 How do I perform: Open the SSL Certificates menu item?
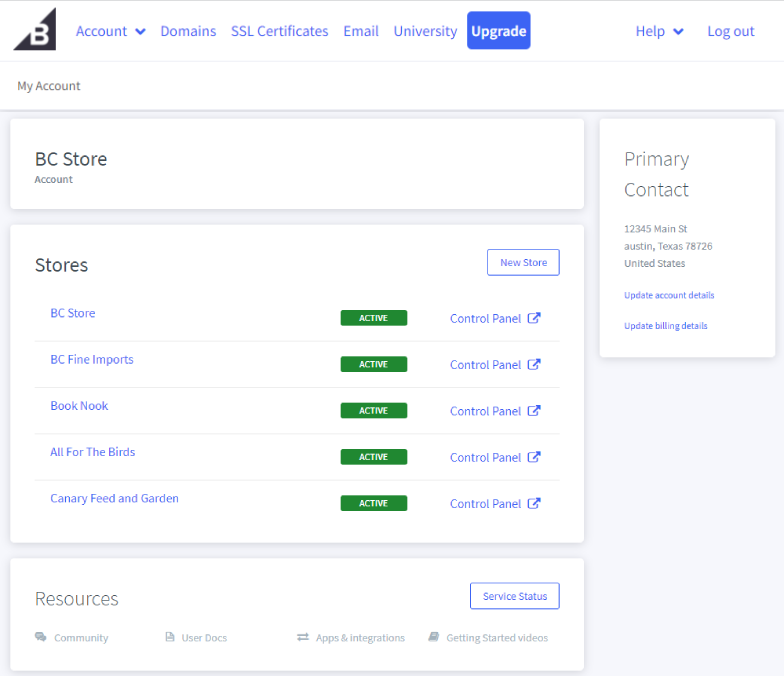(x=280, y=31)
